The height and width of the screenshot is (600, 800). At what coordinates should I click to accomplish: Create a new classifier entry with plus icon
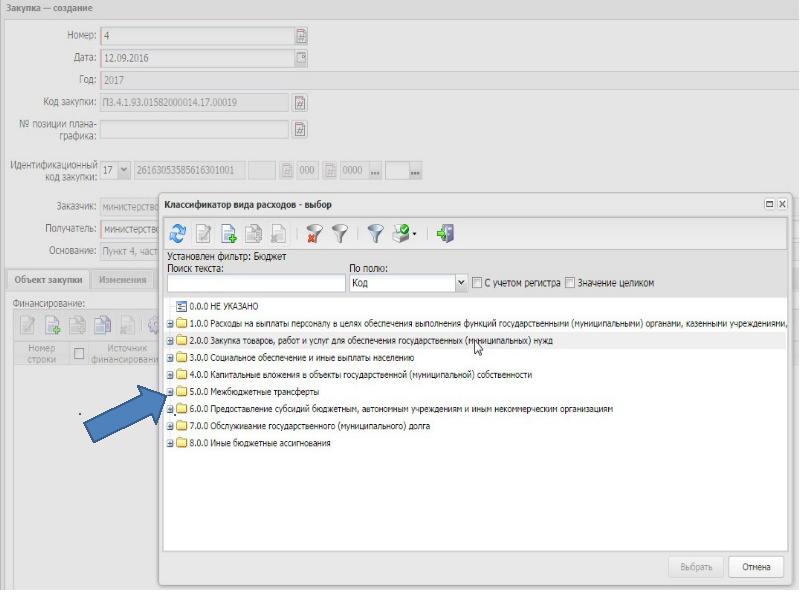(229, 234)
